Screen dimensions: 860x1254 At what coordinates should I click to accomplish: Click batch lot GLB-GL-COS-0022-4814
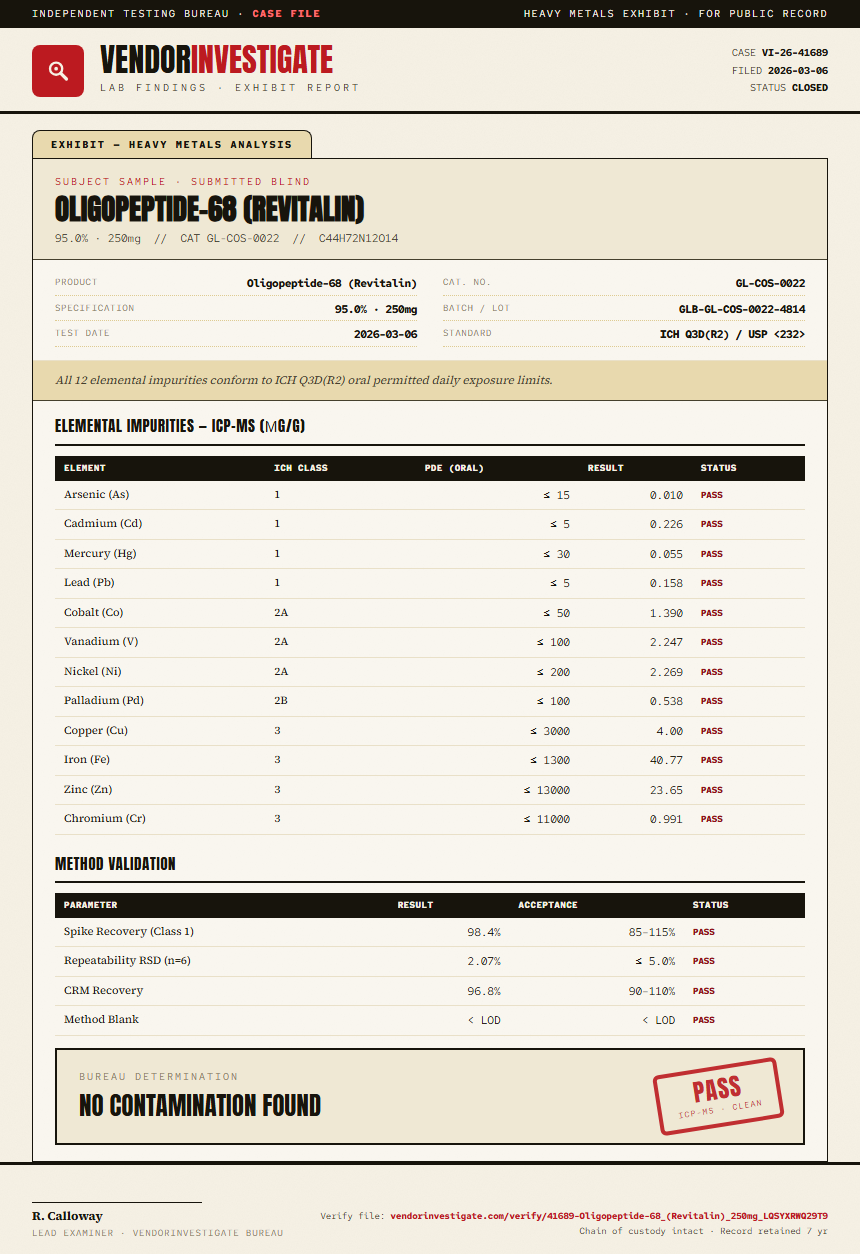[x=742, y=309]
